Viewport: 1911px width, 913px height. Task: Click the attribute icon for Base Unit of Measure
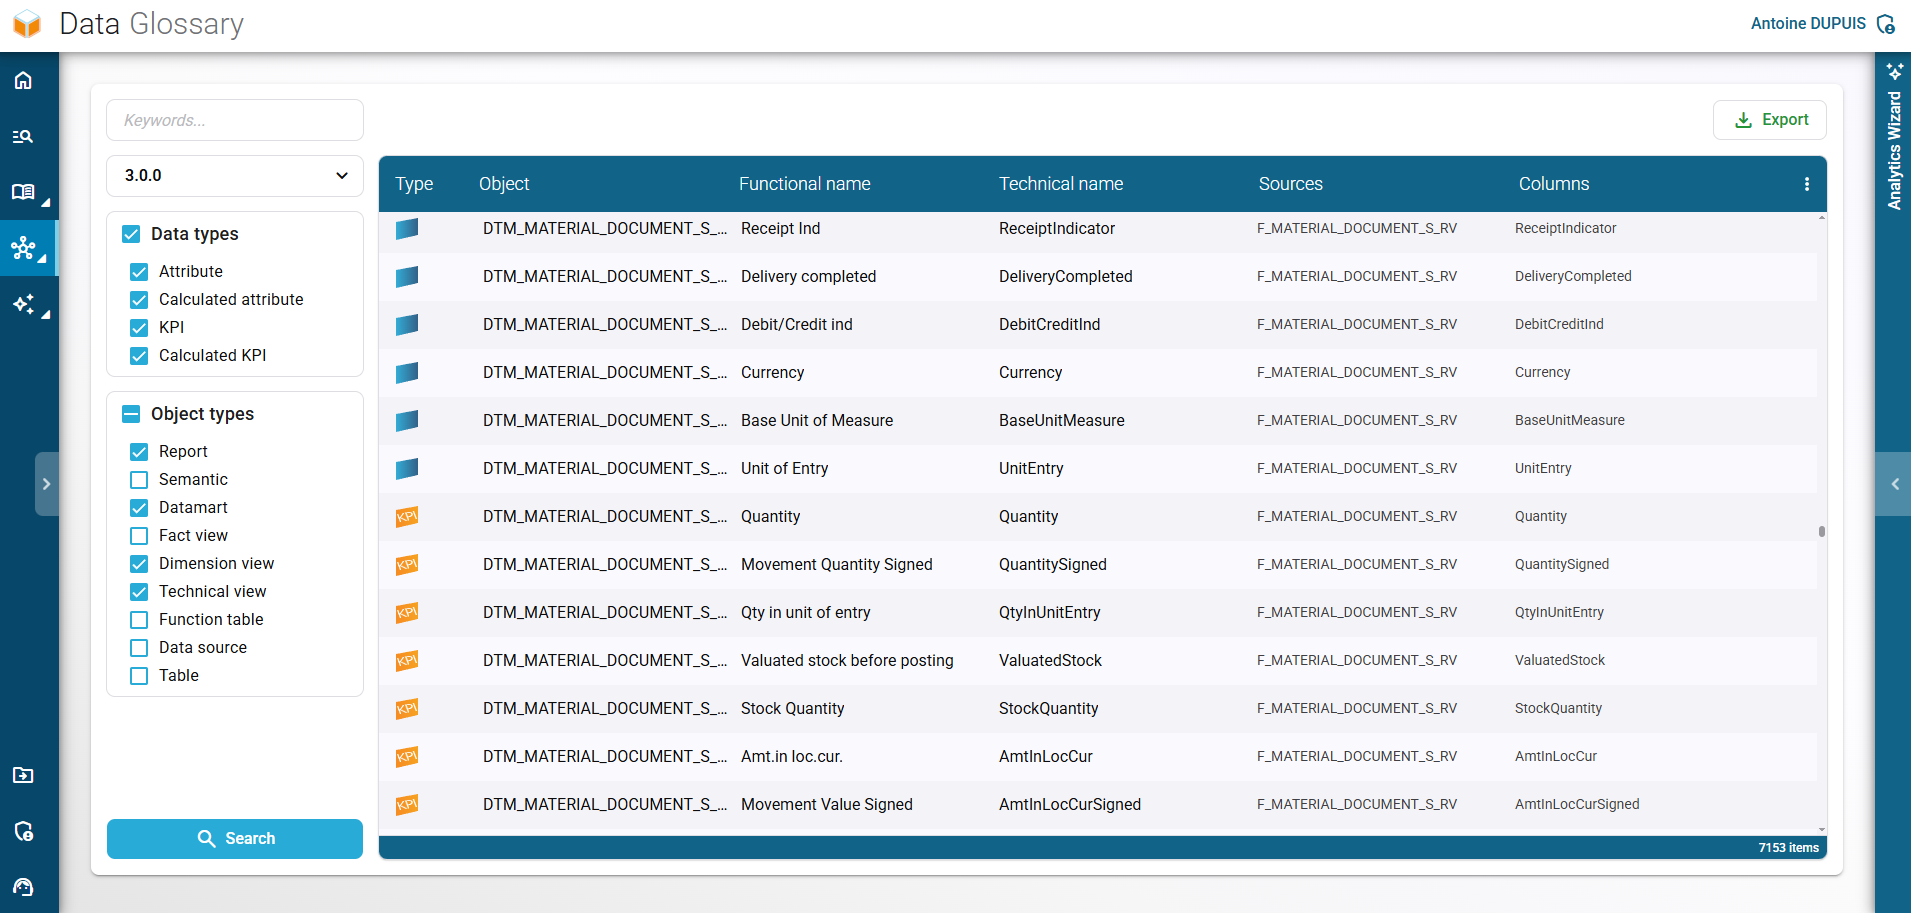coord(407,421)
